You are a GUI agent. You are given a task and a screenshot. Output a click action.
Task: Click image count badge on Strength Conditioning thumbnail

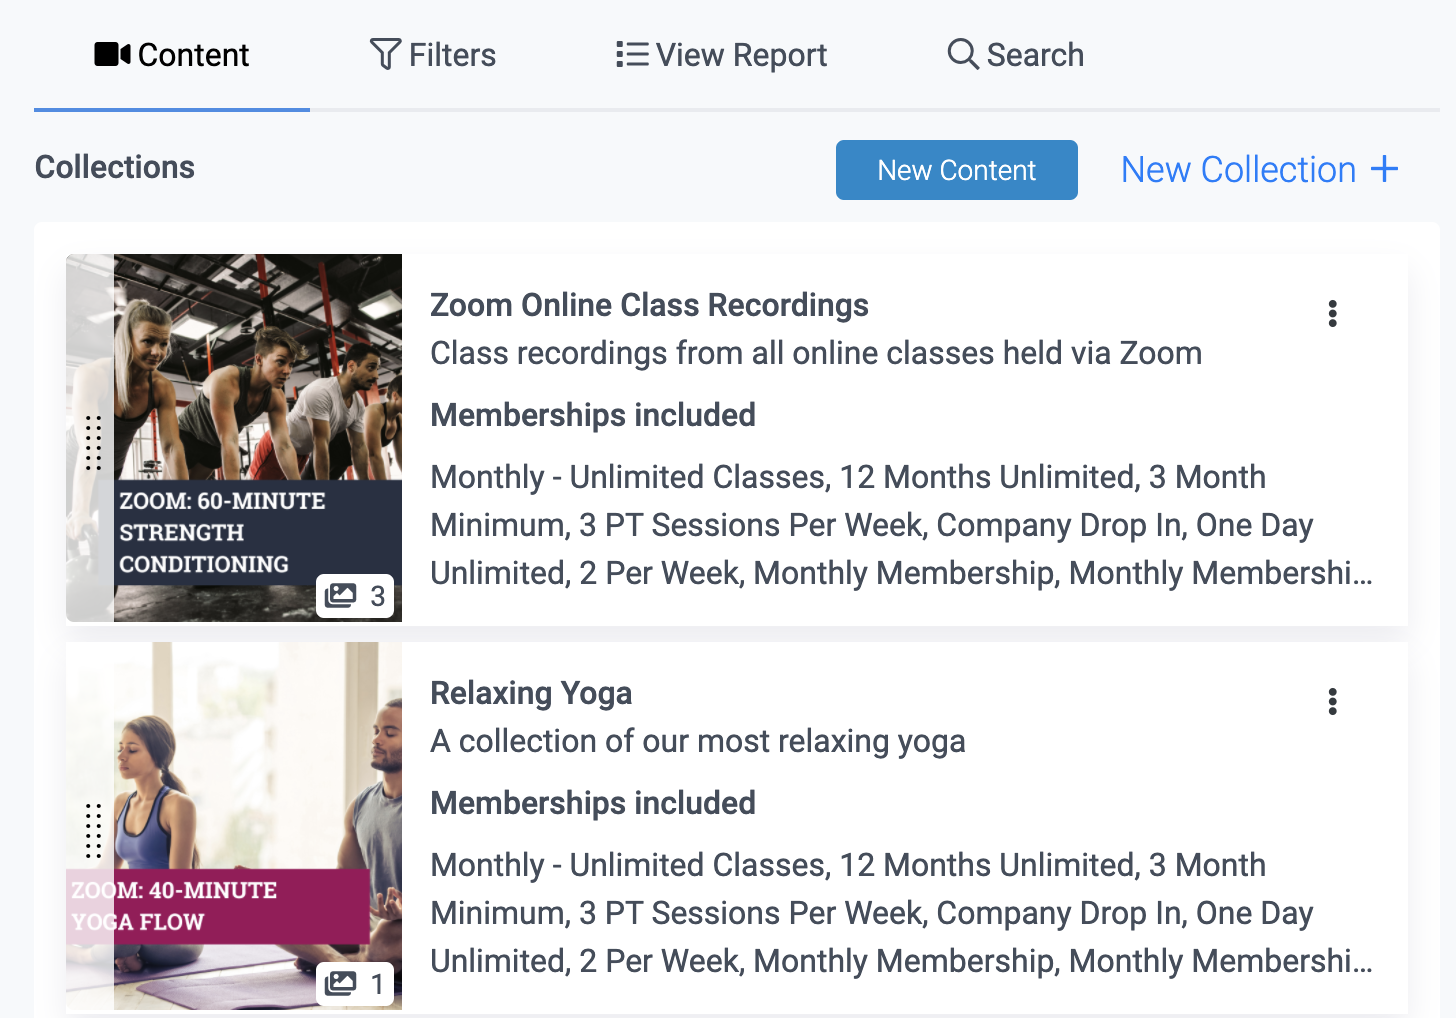356,596
